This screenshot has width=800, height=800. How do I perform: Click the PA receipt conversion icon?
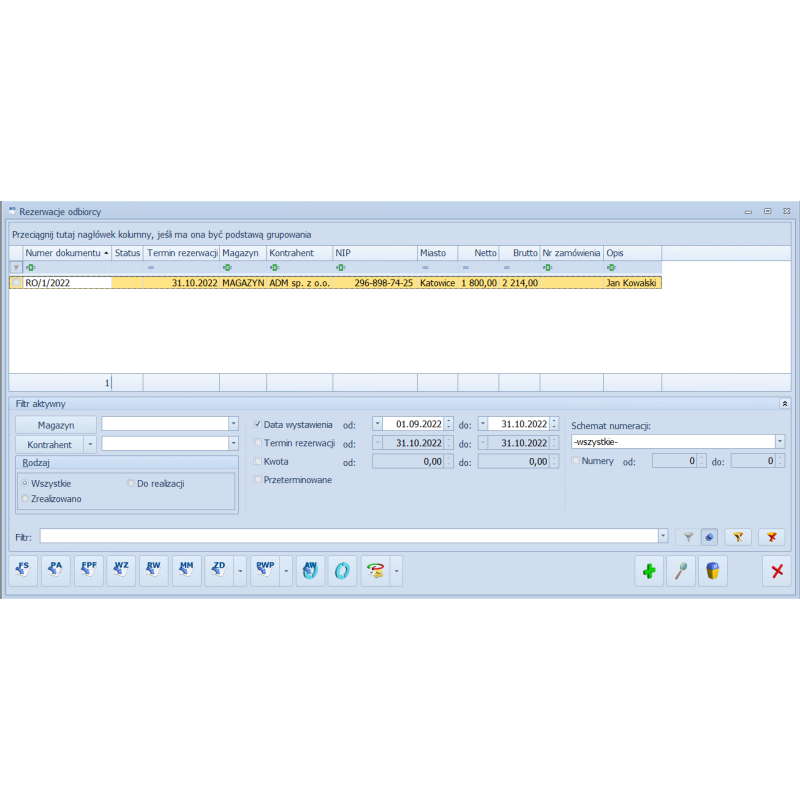[56, 570]
